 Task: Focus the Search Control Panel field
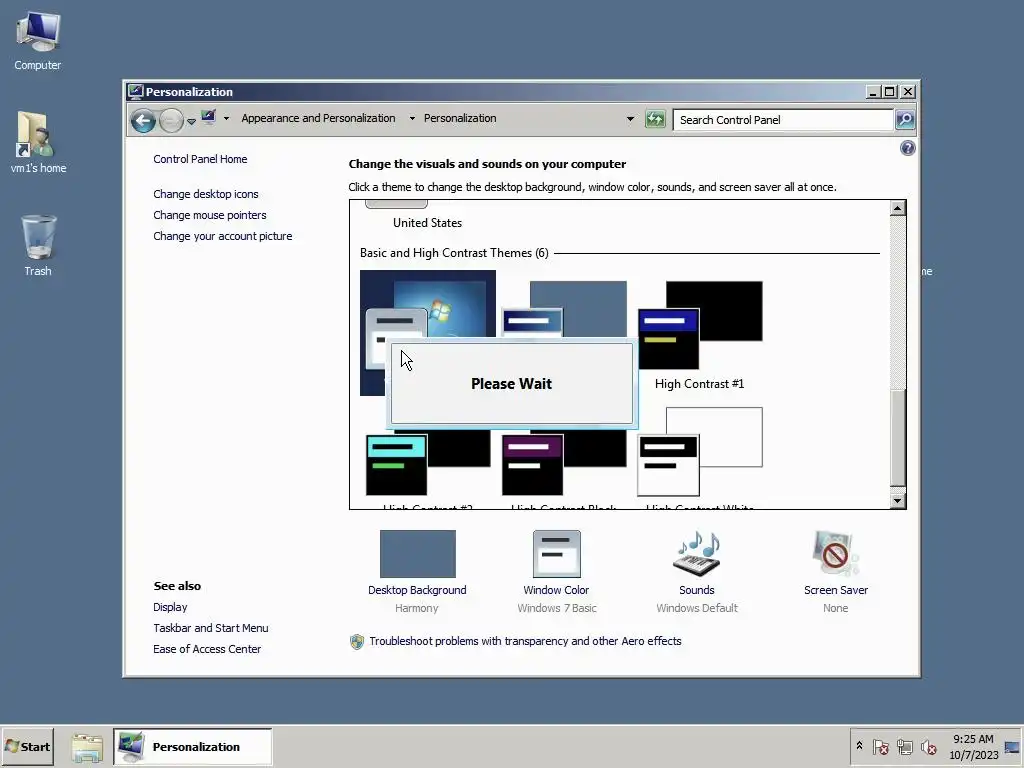tap(783, 120)
